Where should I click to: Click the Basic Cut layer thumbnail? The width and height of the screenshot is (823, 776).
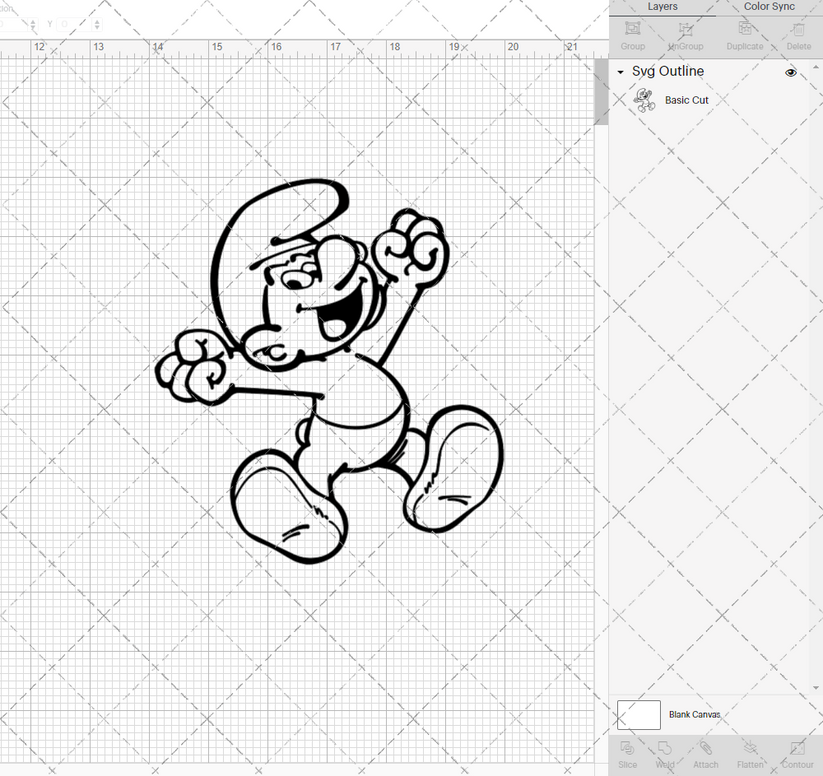click(645, 100)
